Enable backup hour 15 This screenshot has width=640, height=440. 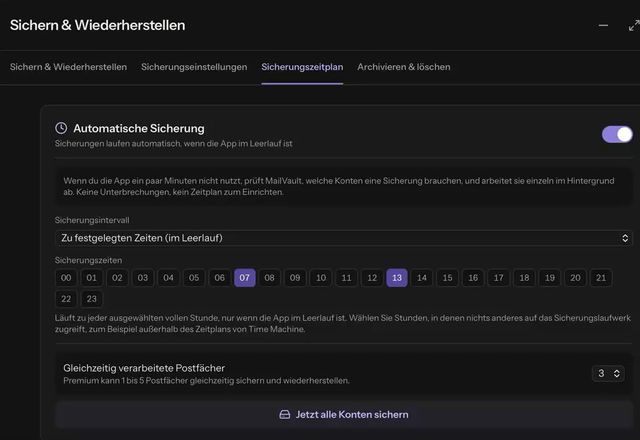(447, 278)
